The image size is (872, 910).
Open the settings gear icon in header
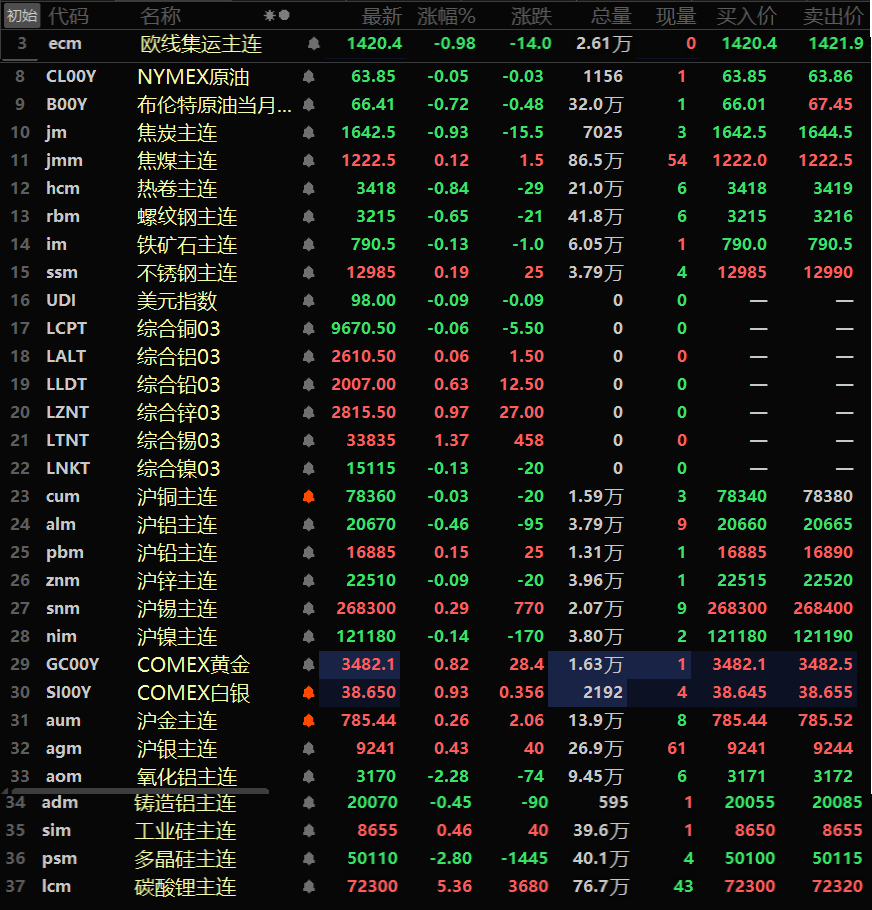coord(268,16)
